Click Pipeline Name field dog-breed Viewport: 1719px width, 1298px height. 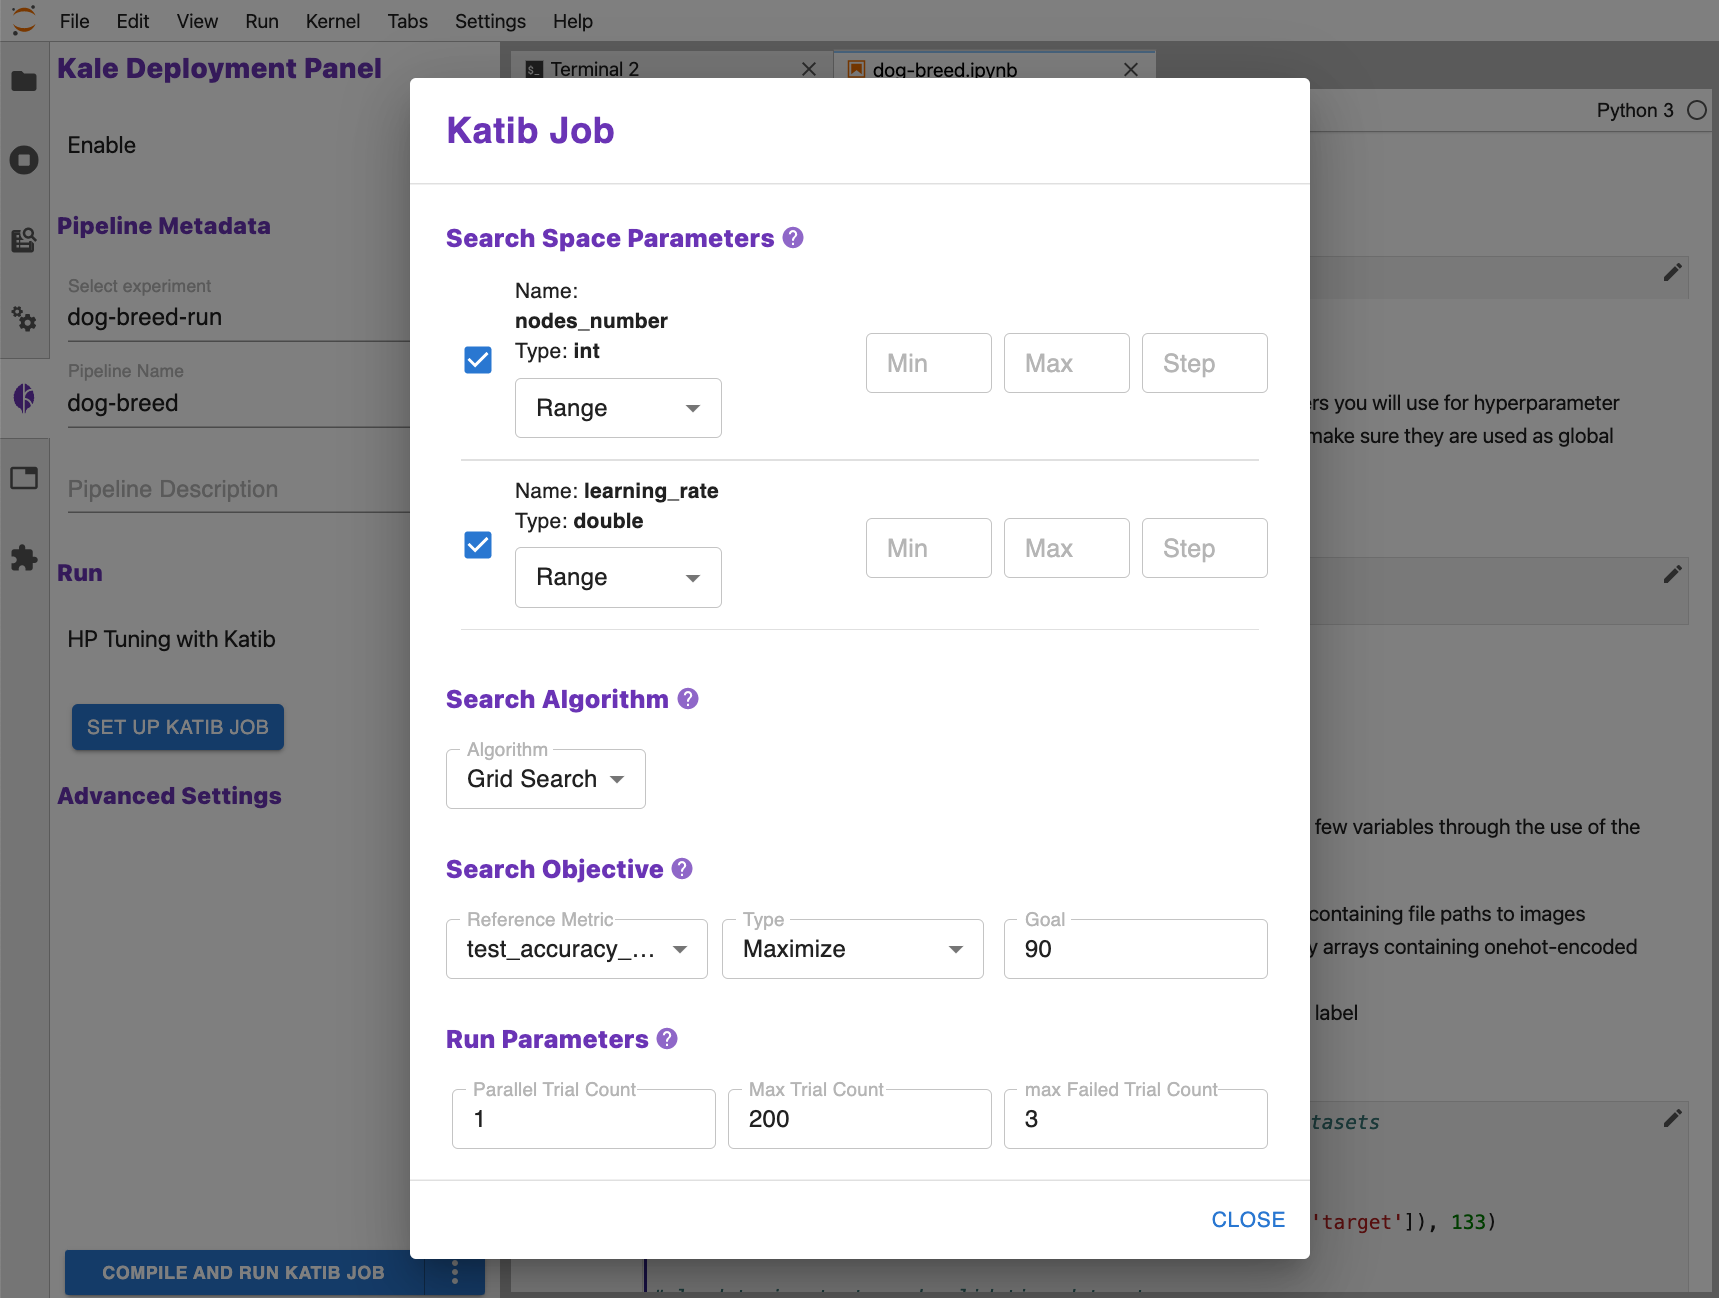tap(238, 403)
